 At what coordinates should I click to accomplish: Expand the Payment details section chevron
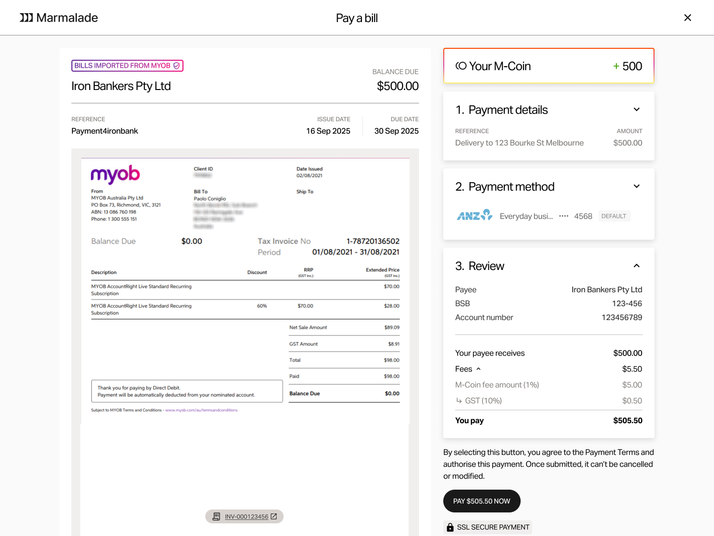(637, 109)
